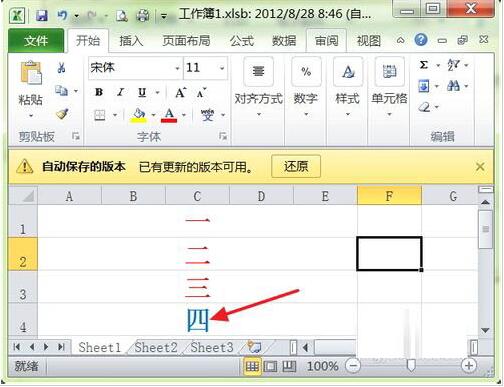Image resolution: width=504 pixels, height=387 pixels.
Task: Click the Increase Font Size icon
Action: (x=181, y=92)
